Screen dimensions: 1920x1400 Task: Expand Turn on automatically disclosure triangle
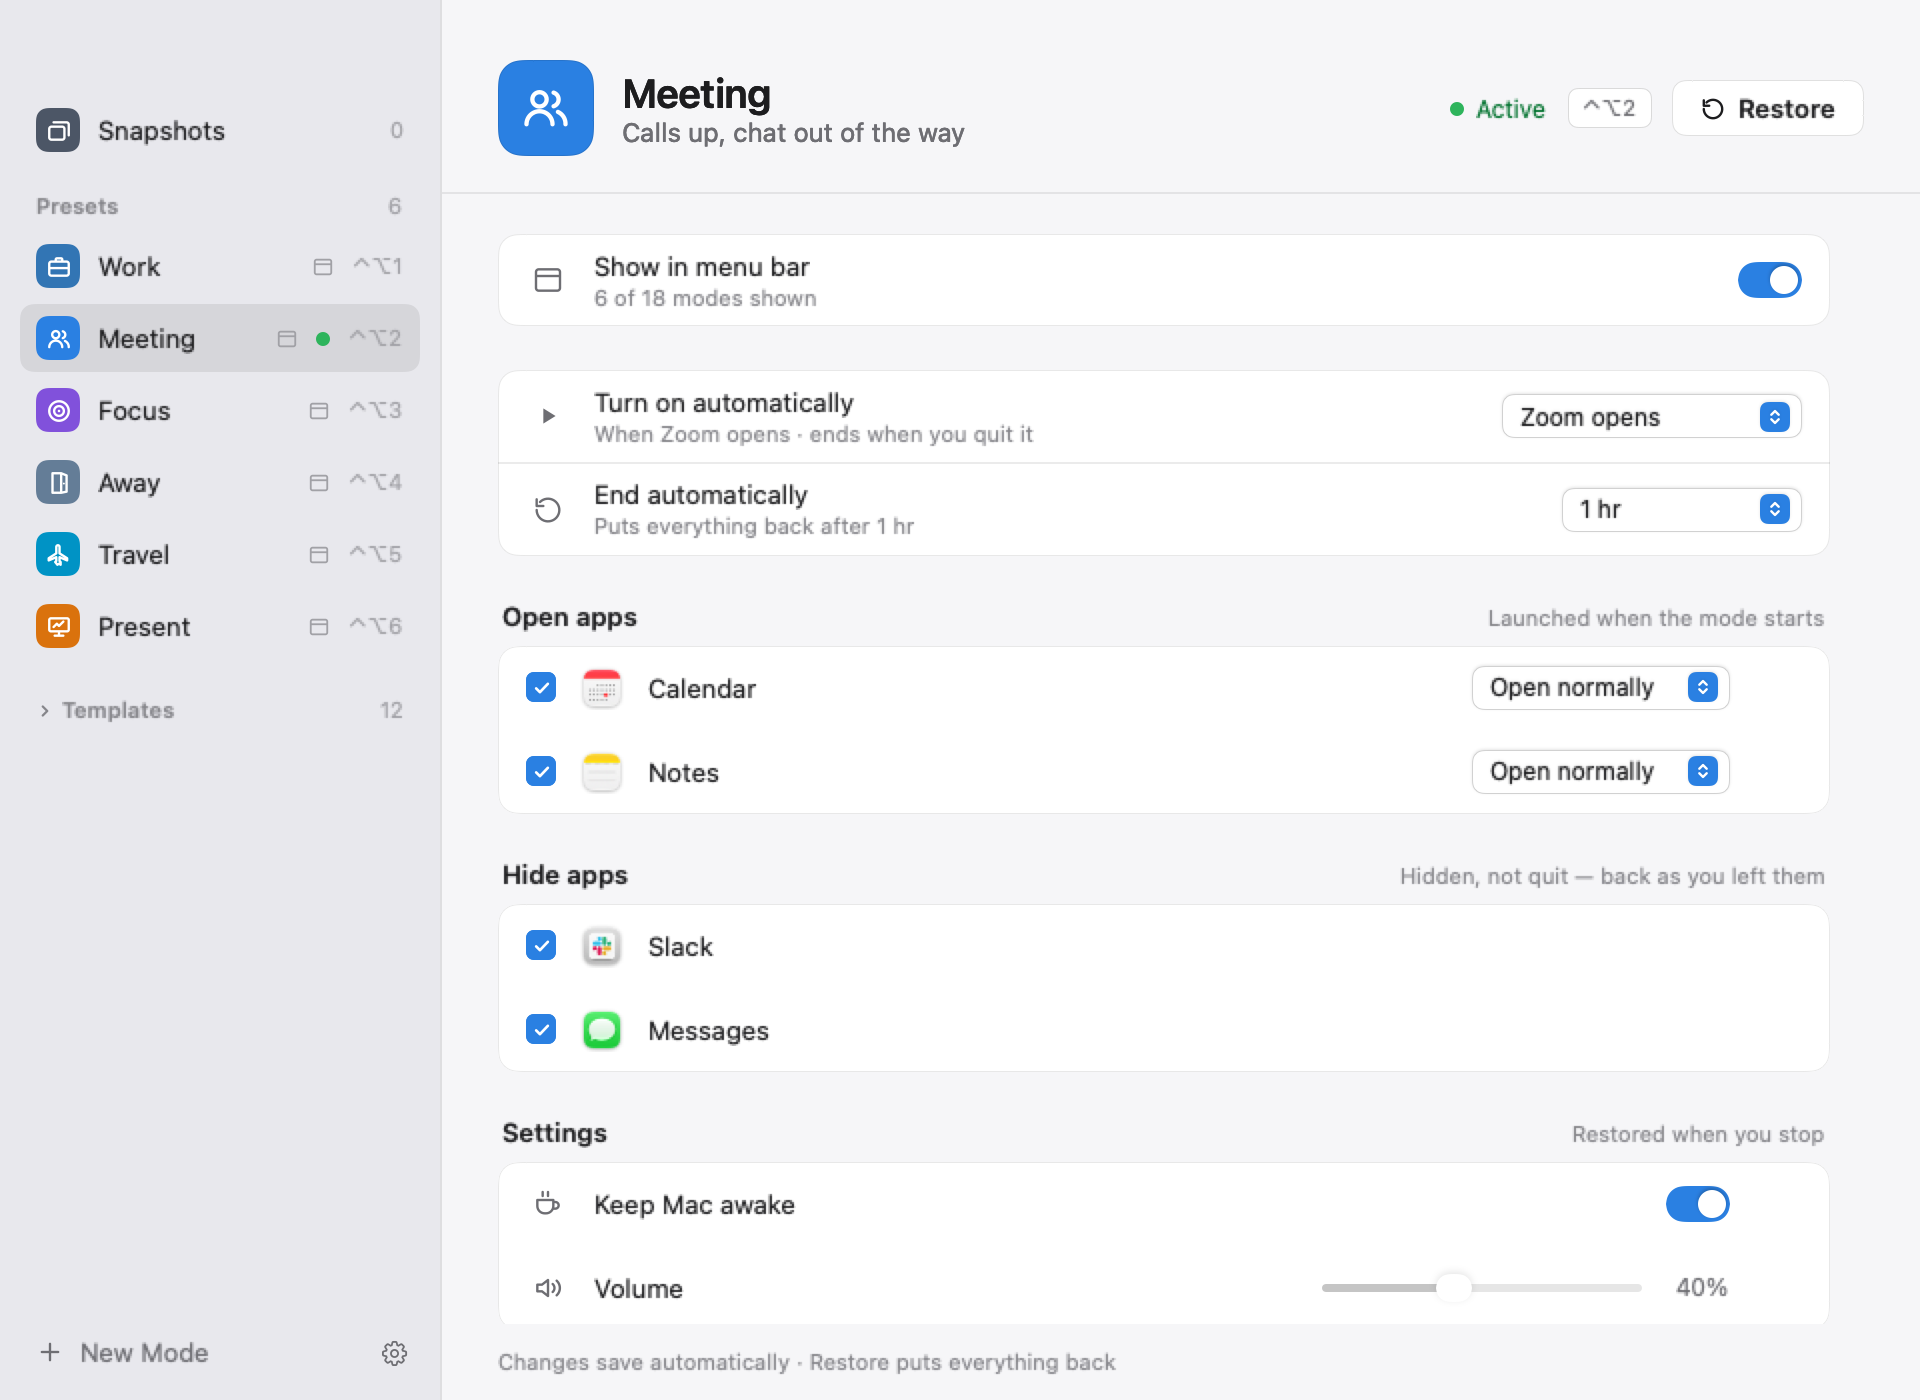pos(548,416)
